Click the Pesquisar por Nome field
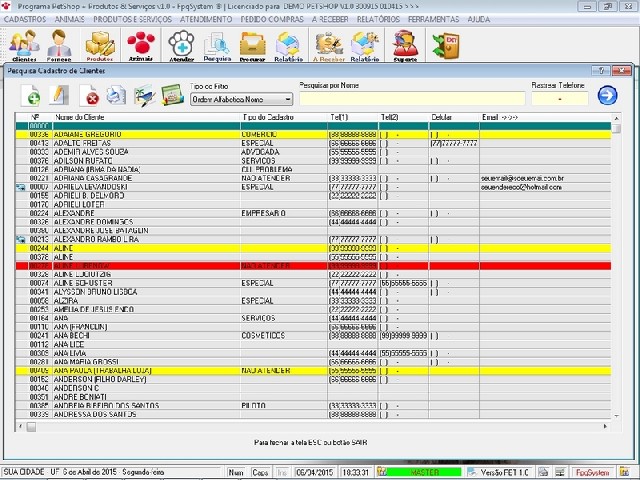 point(412,98)
